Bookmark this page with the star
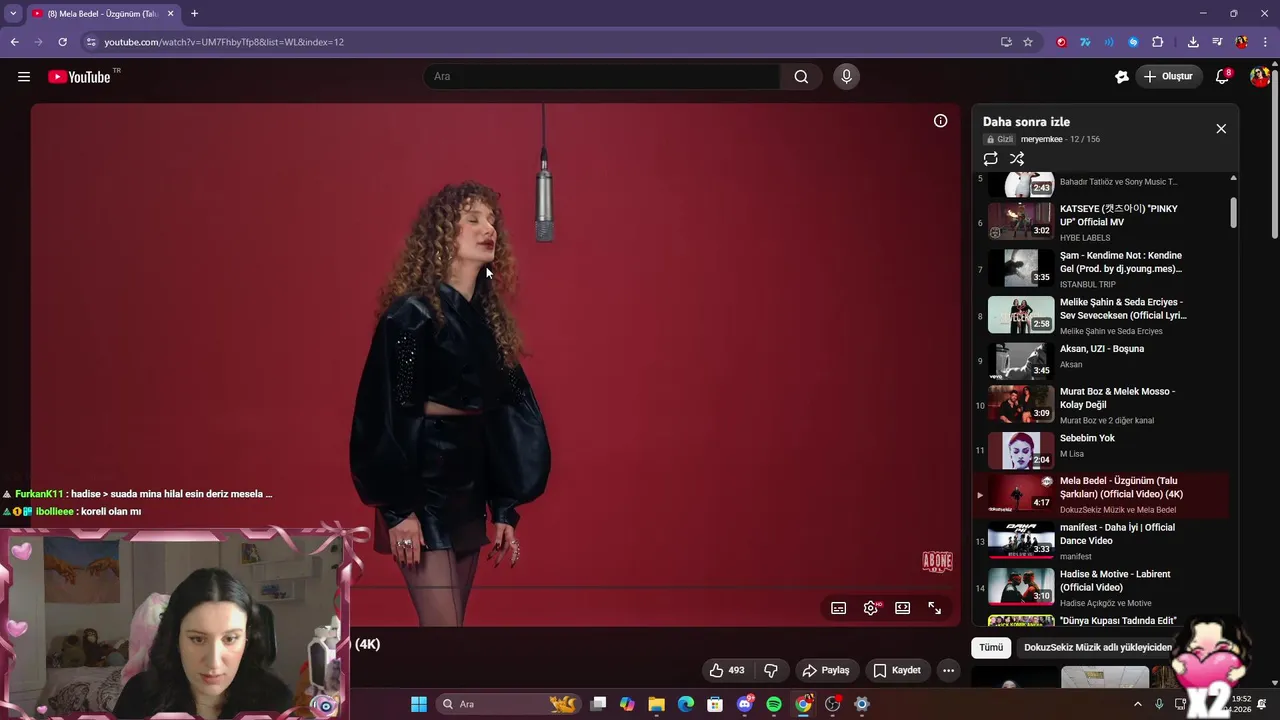The image size is (1280, 720). 1028,42
